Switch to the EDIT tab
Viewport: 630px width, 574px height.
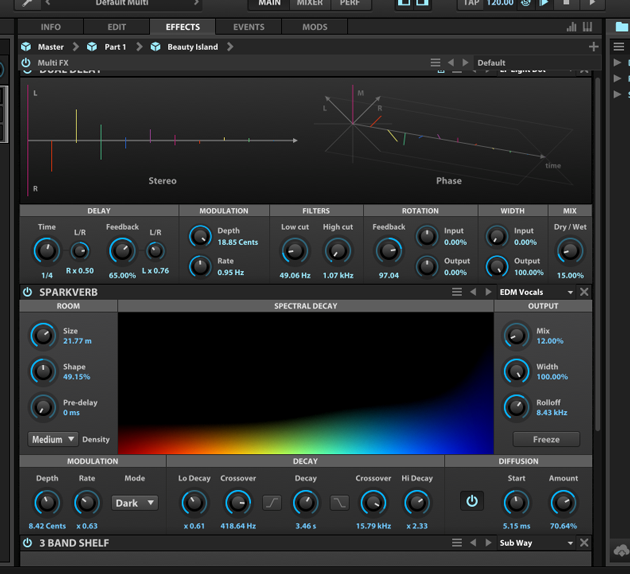117,27
